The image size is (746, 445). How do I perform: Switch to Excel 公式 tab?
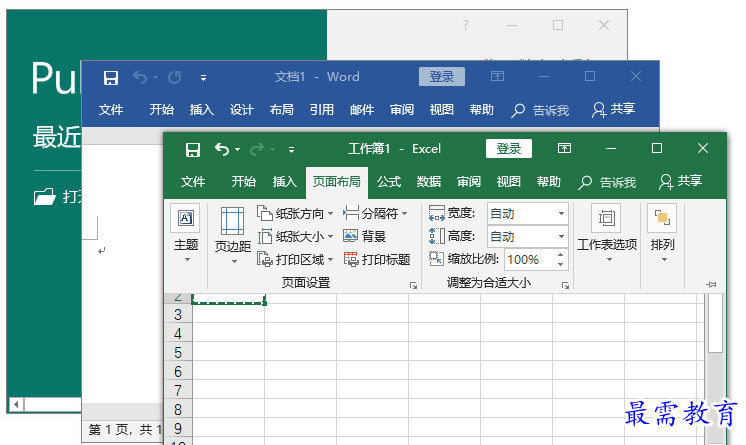[x=389, y=182]
